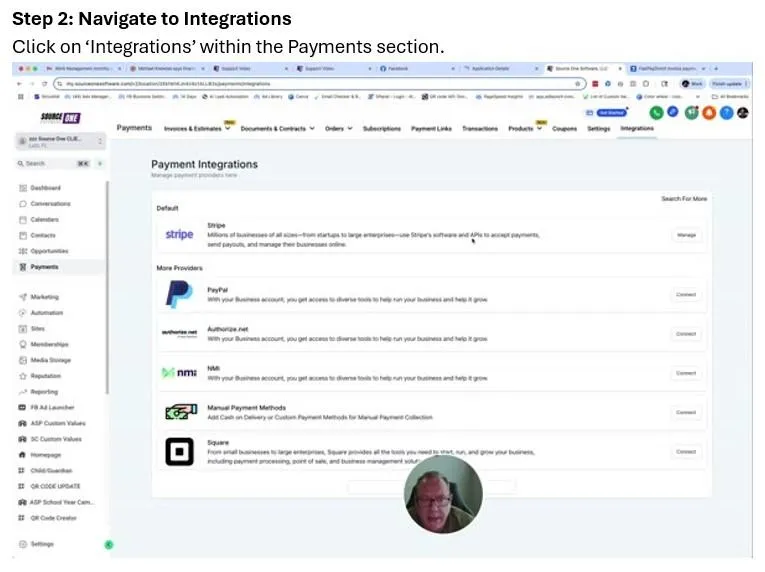Collapse the sidebar with the green arrow
This screenshot has height=572, width=765.
[x=109, y=545]
